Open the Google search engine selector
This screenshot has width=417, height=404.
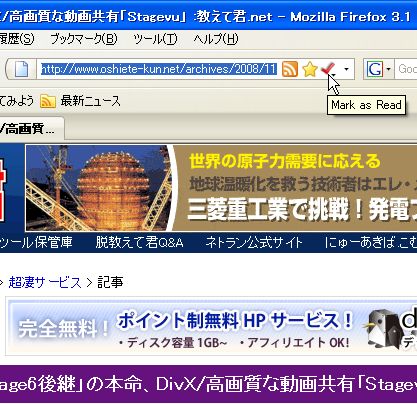(379, 69)
